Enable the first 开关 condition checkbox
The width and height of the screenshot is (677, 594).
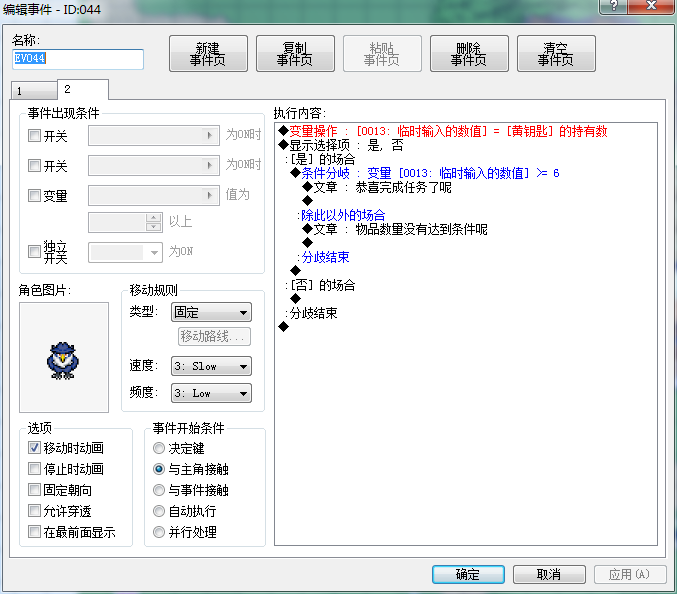pos(34,136)
